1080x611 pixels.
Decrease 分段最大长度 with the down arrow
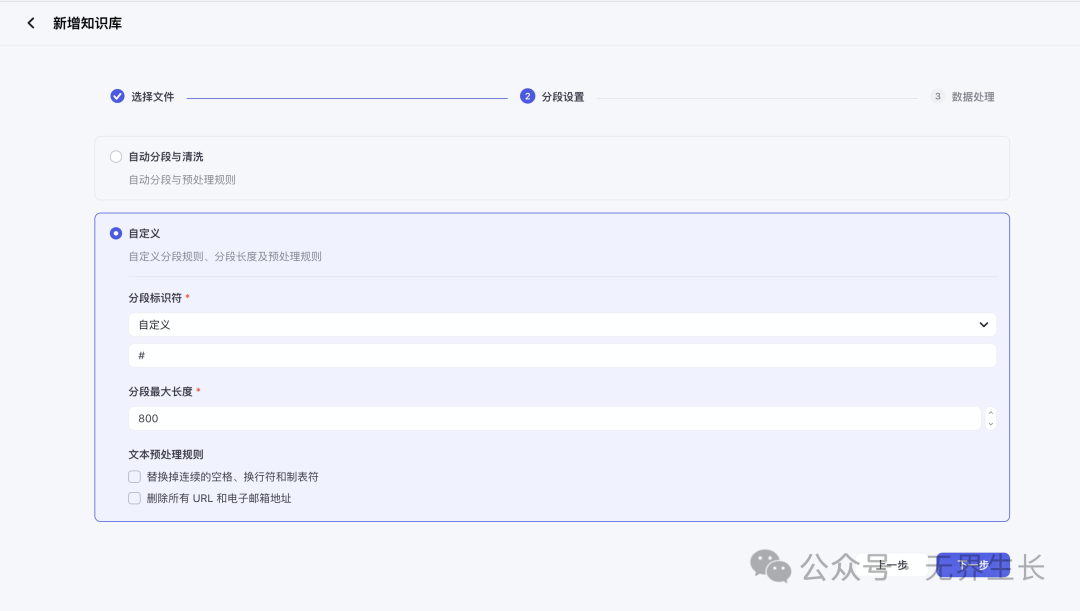coord(990,424)
